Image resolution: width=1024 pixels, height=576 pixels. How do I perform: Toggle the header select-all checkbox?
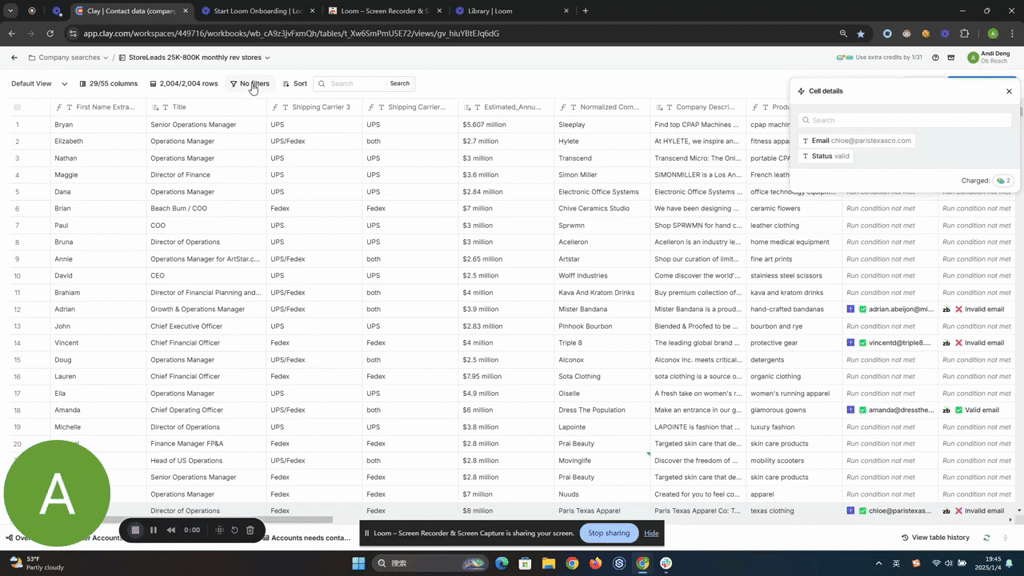click(16, 107)
